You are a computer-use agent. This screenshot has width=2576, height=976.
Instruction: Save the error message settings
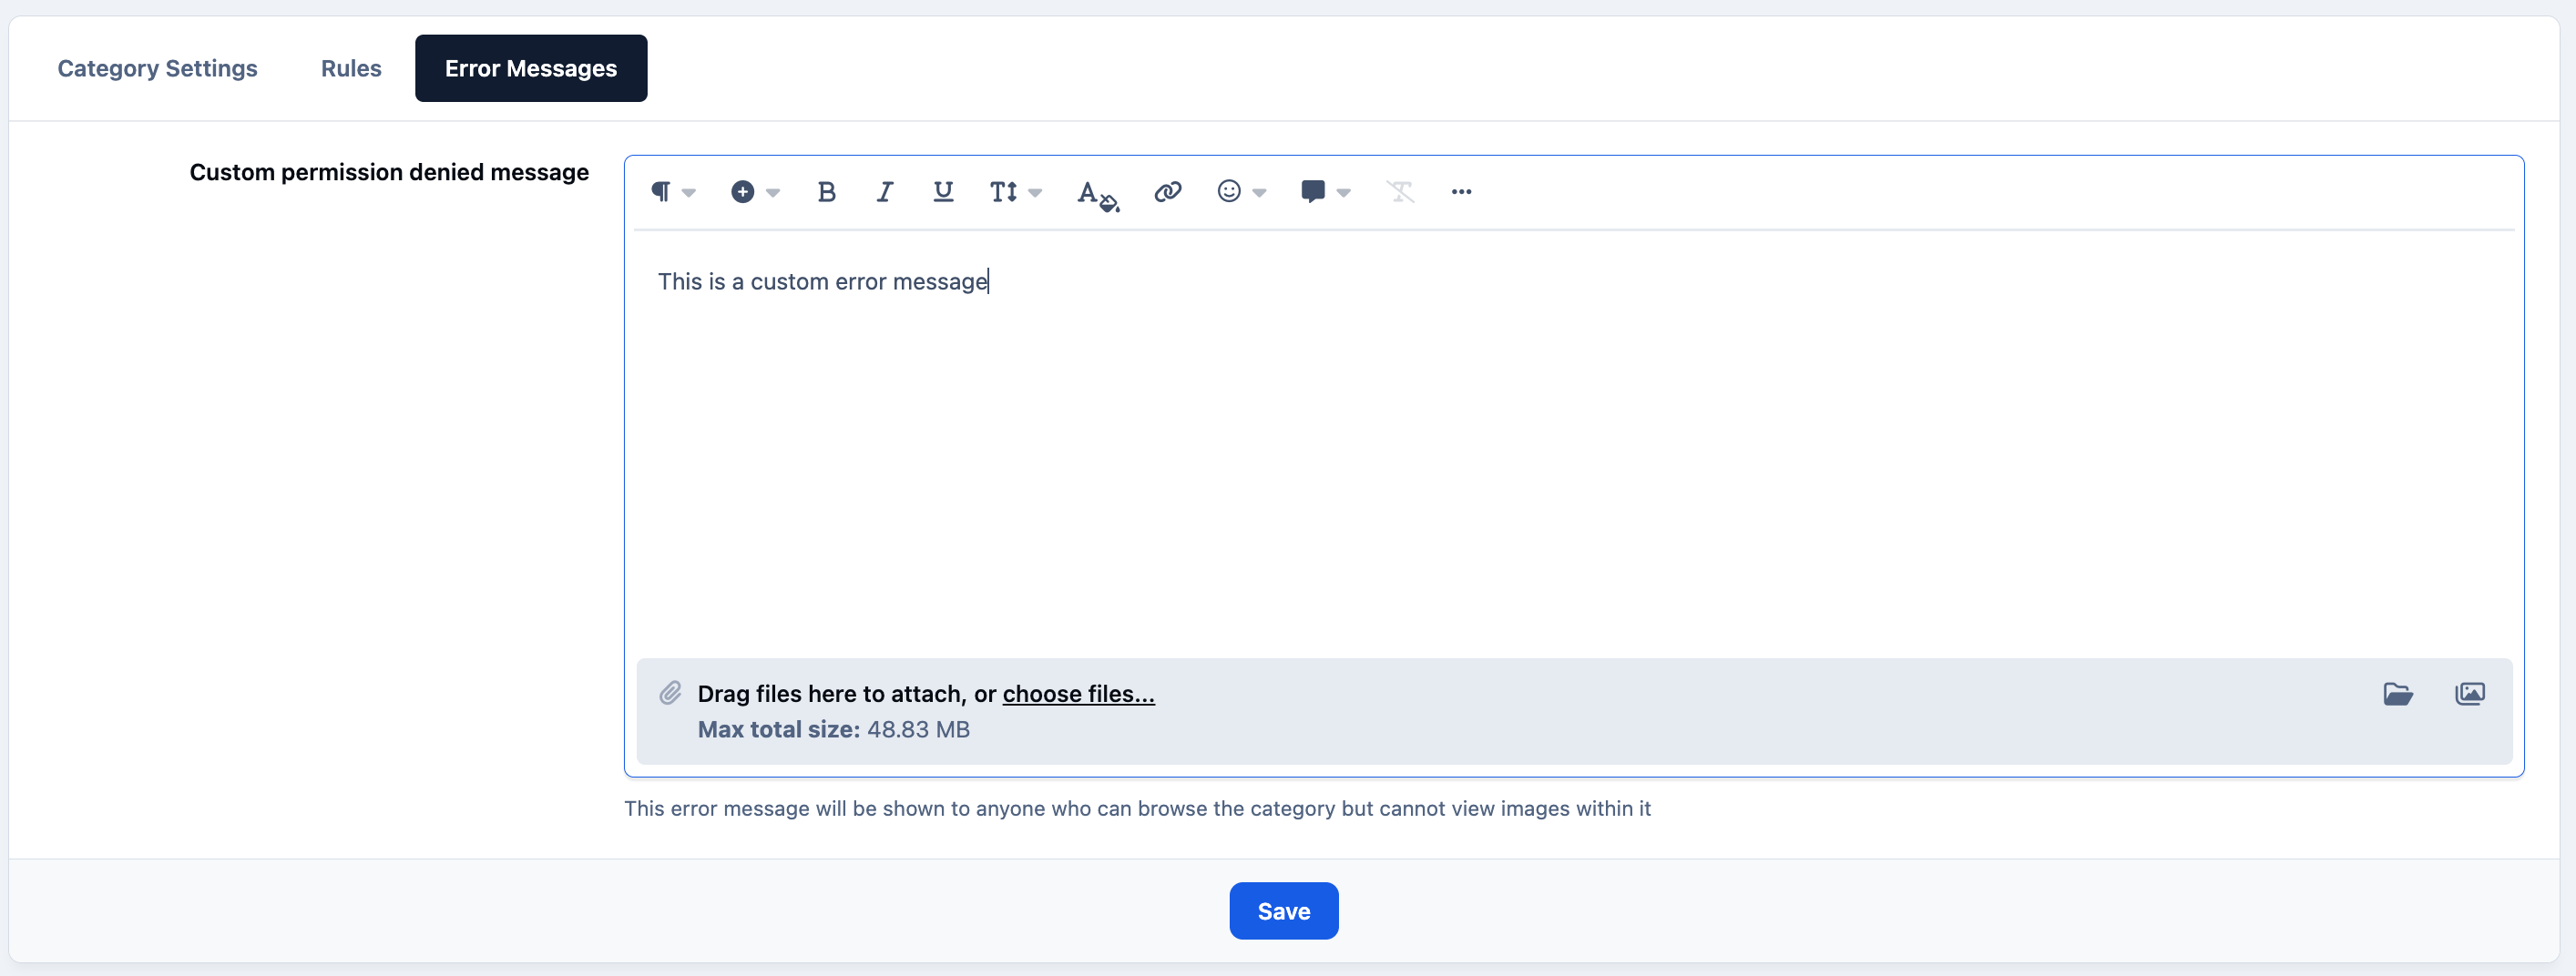tap(1283, 910)
